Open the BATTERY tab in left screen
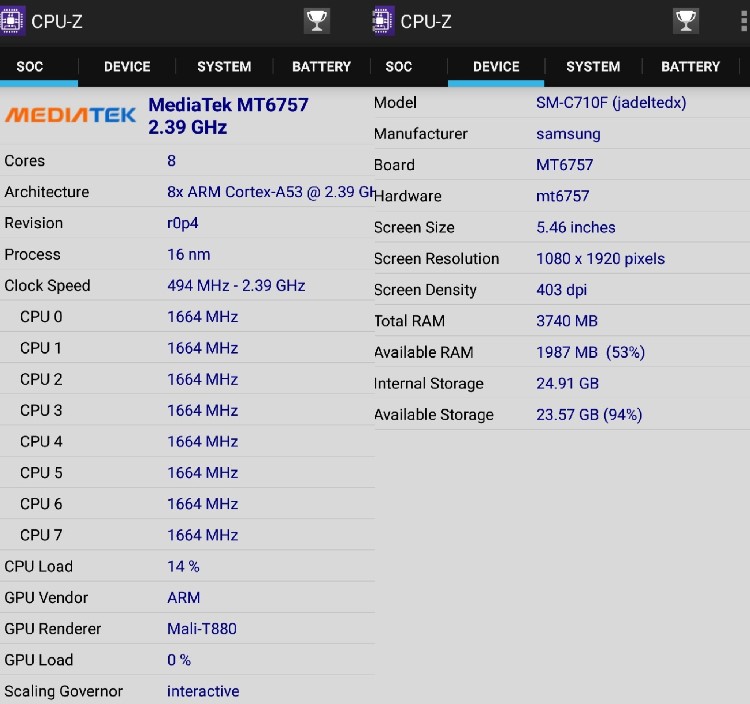The image size is (750, 704). (x=321, y=66)
